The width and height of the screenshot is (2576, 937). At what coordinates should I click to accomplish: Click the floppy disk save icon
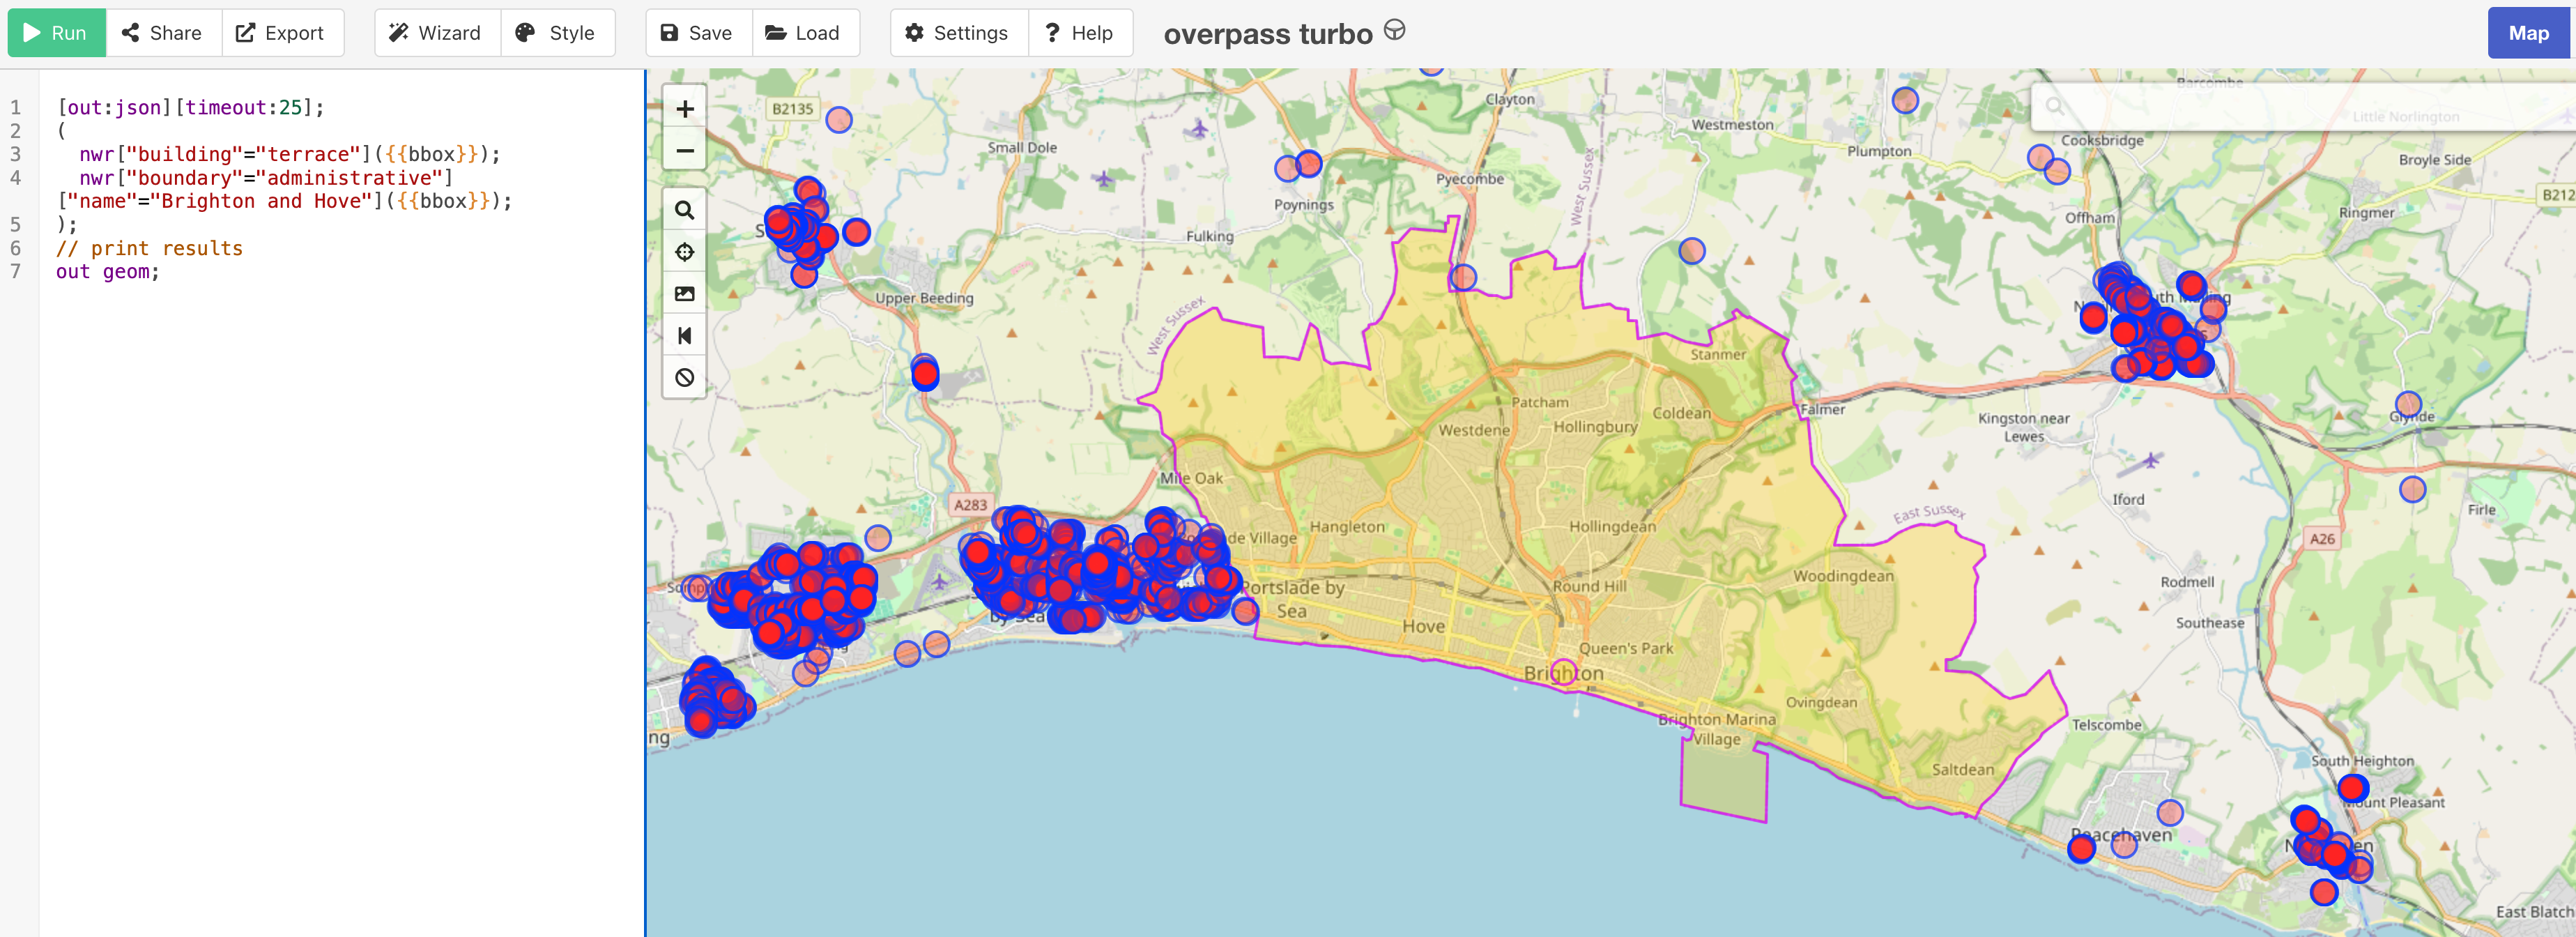pos(669,33)
